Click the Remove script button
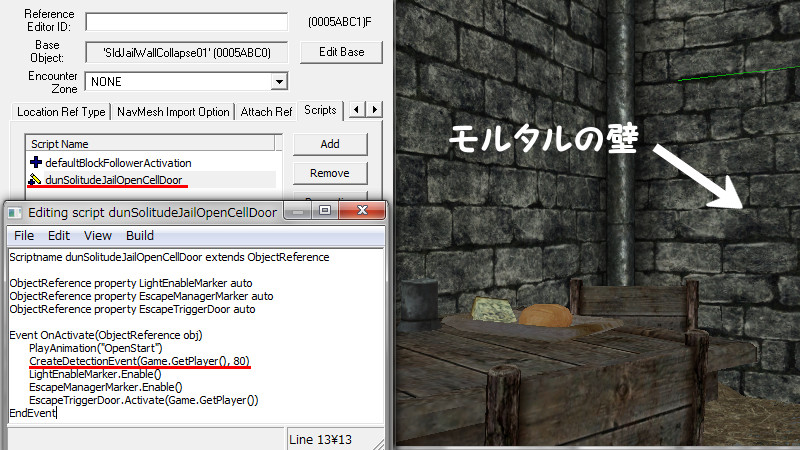The height and width of the screenshot is (450, 800). 330,173
